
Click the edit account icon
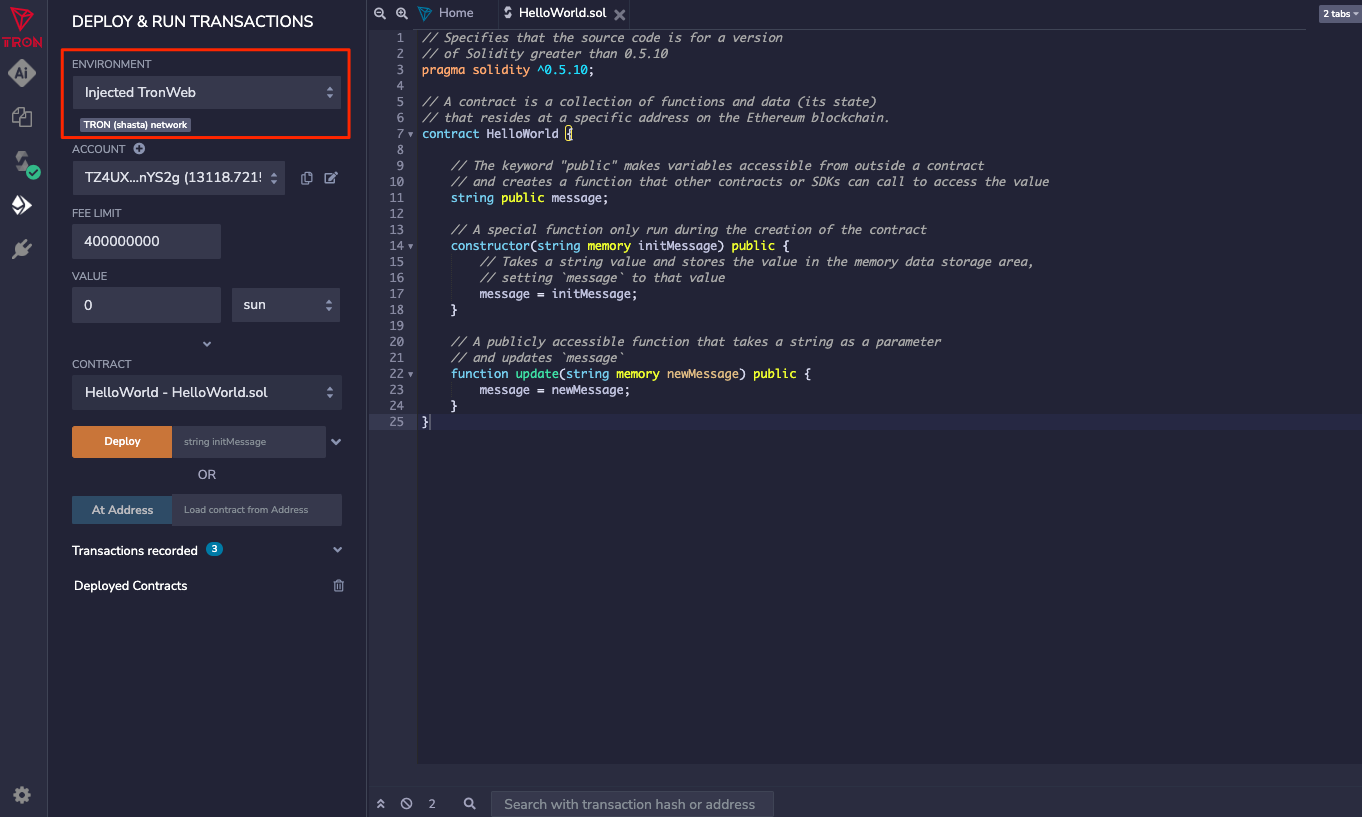(331, 178)
